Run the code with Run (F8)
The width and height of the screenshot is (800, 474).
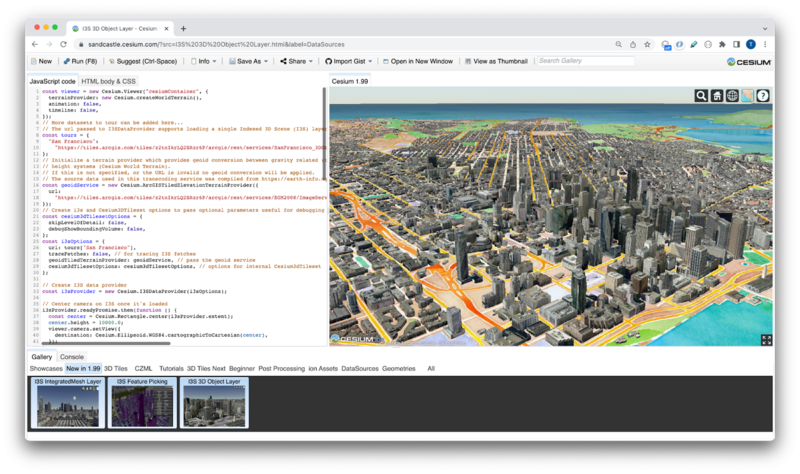tap(80, 61)
